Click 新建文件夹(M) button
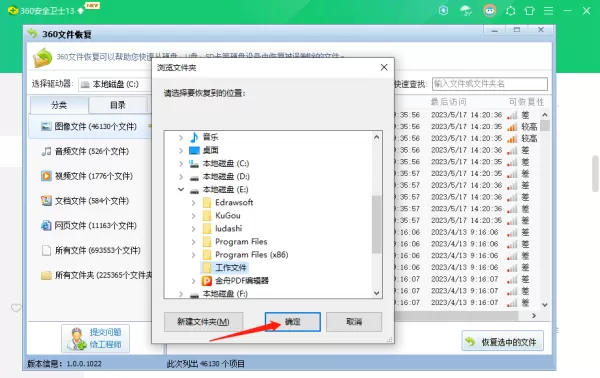 coord(203,322)
